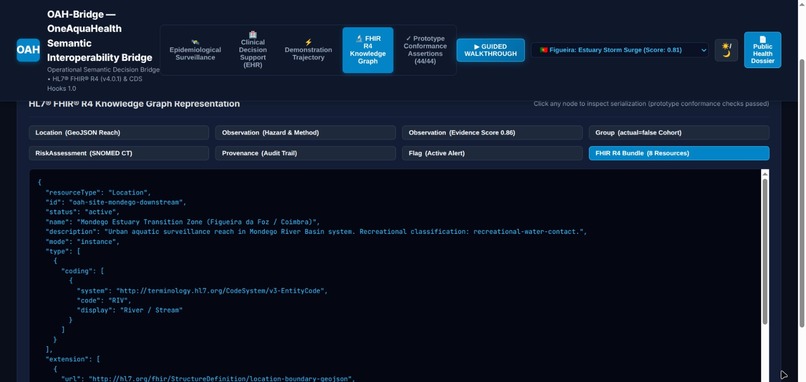Click the JSON code panel scrollbar thumb
806x382 pixels.
pos(765,251)
